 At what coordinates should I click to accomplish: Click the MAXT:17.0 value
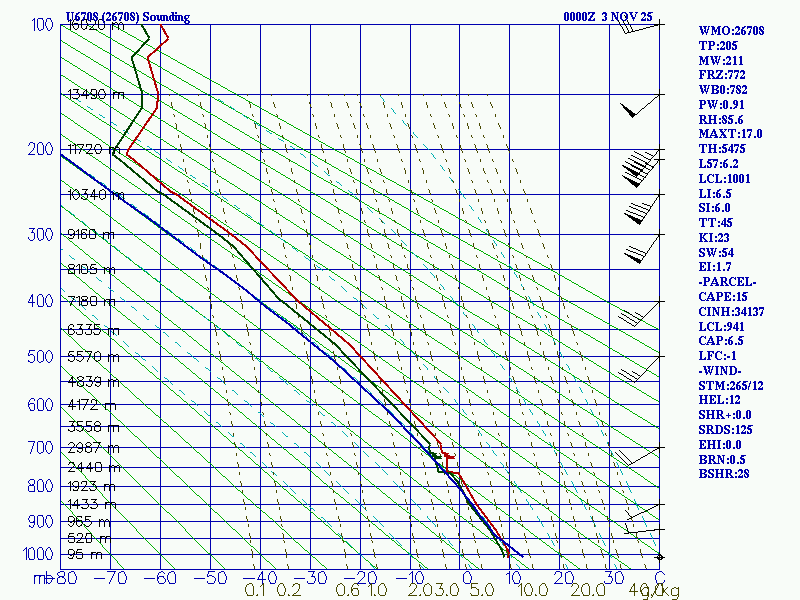point(730,134)
